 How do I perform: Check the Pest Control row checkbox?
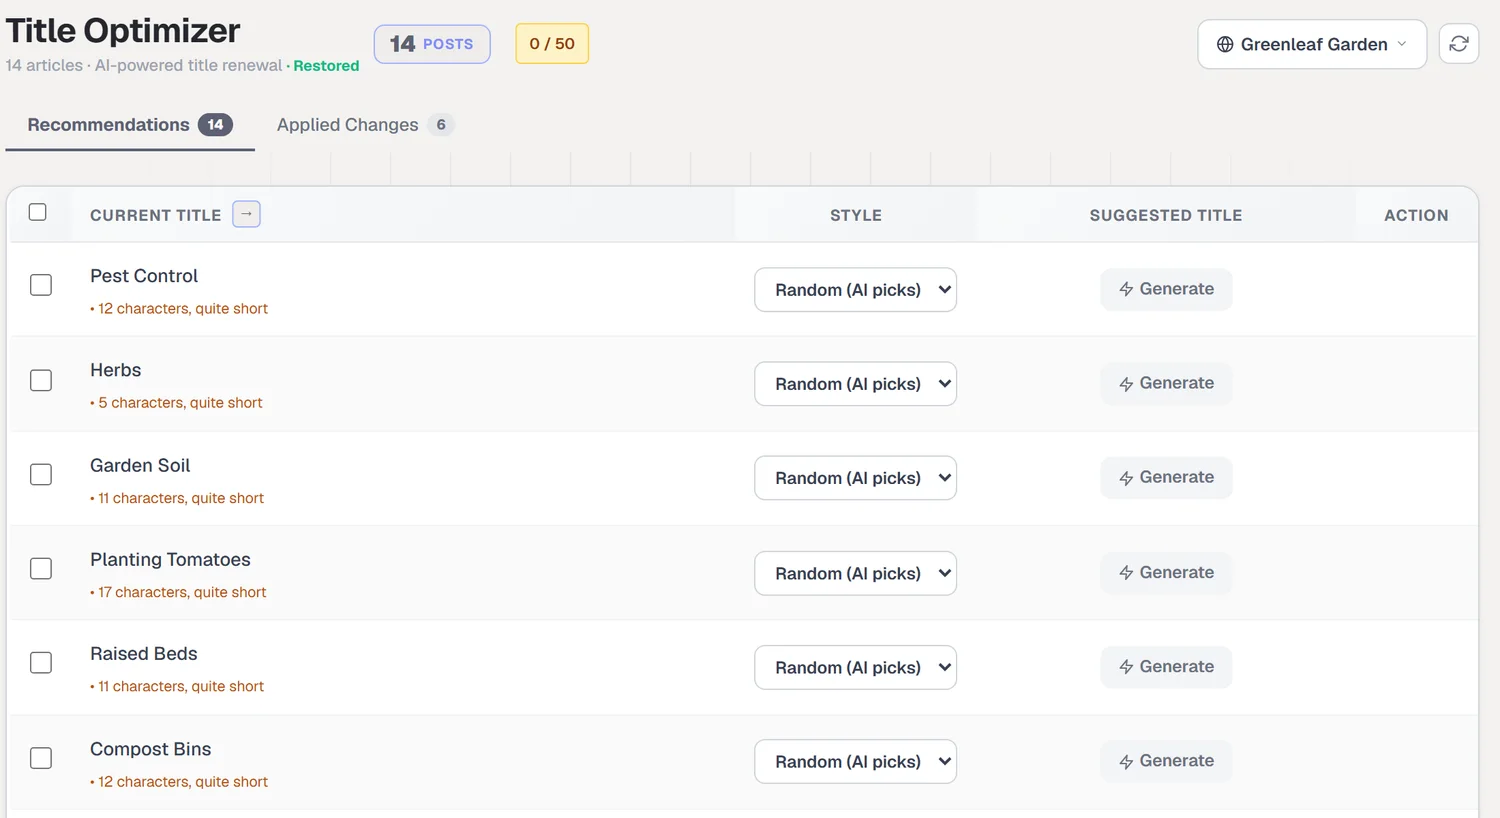41,285
